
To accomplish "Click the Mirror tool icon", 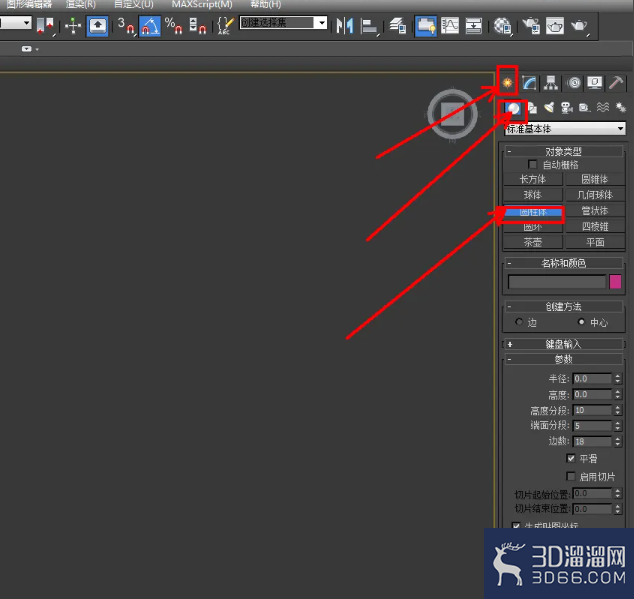I will 345,25.
